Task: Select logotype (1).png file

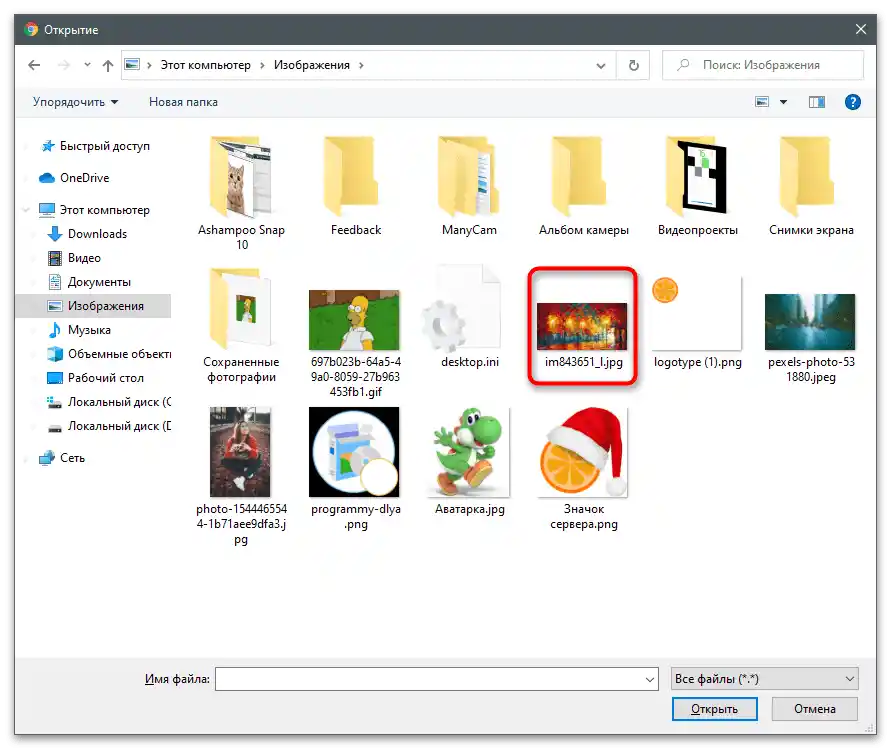Action: click(697, 323)
